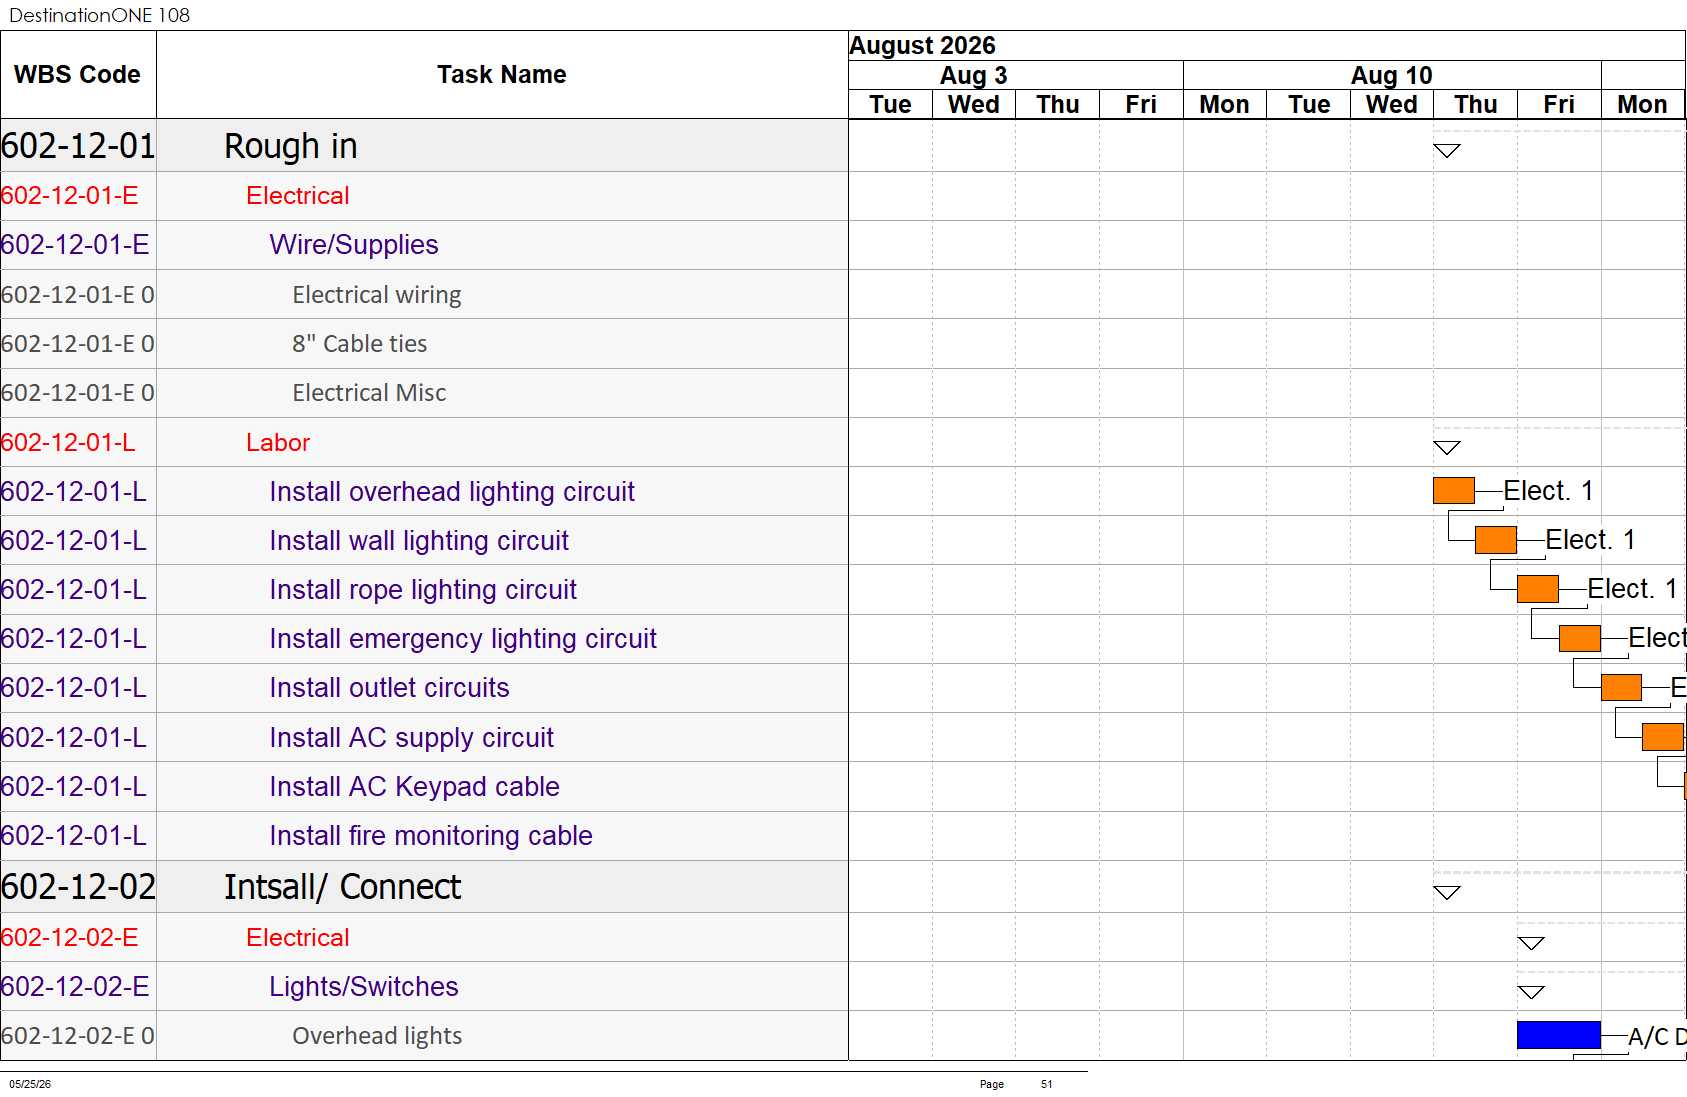The height and width of the screenshot is (1097, 1687).
Task: Click the Task Name column header
Action: [502, 75]
